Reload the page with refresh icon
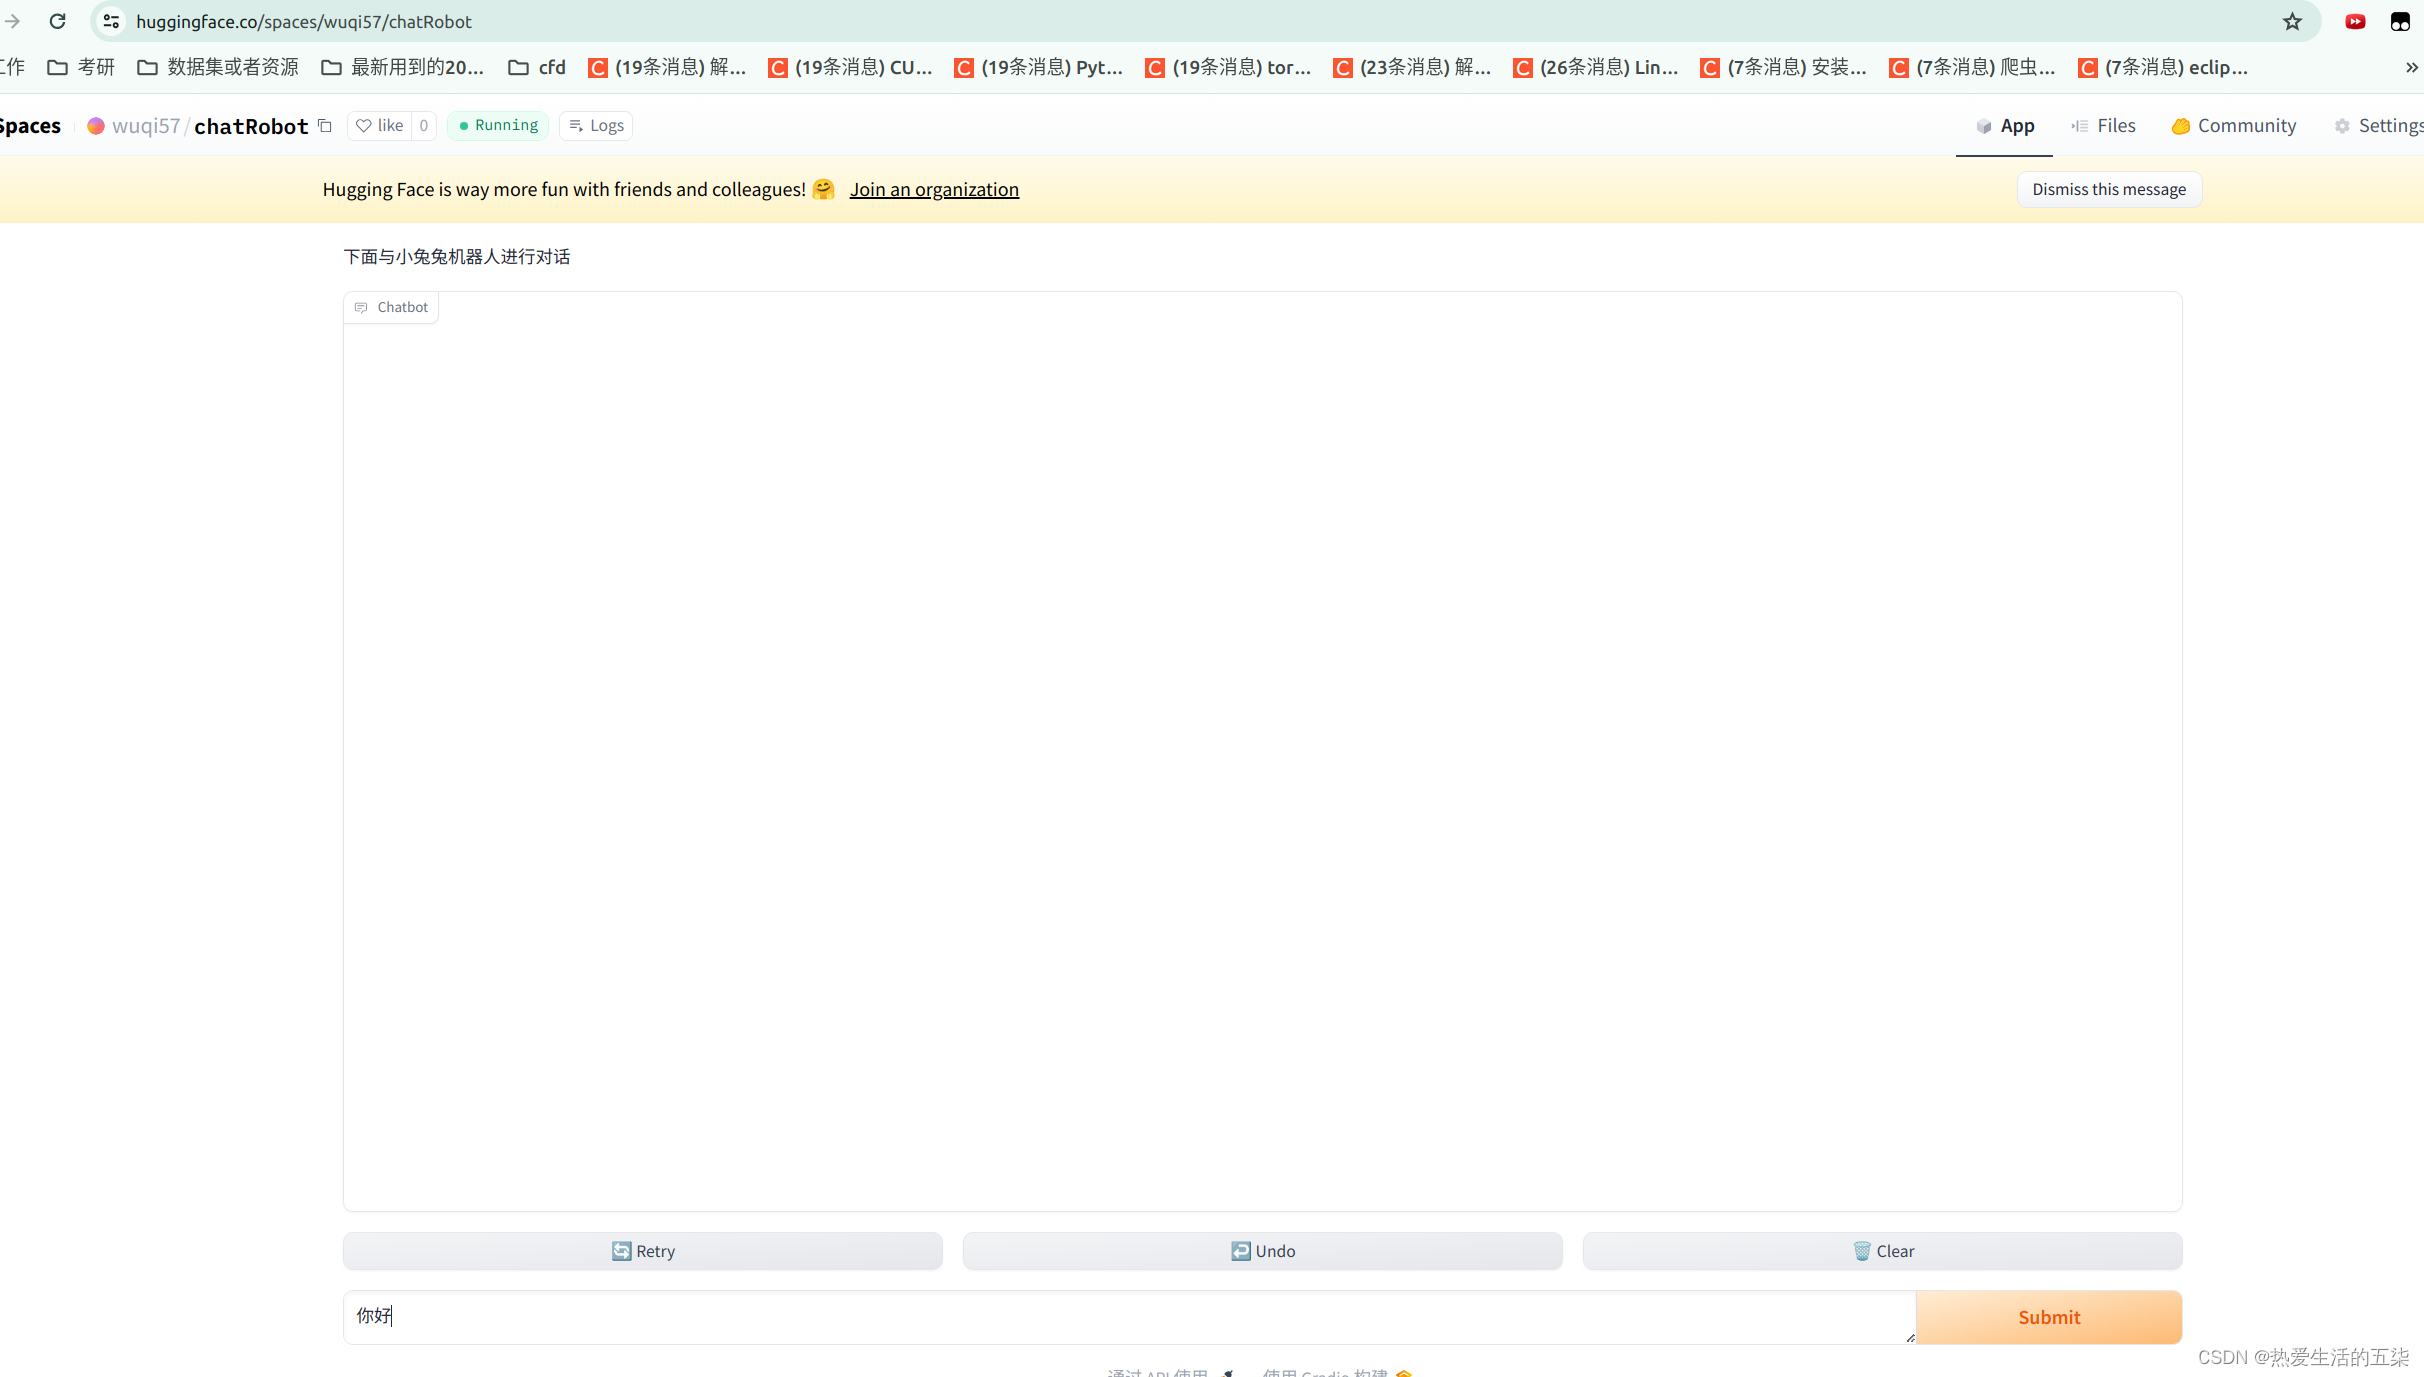This screenshot has width=2424, height=1377. (58, 21)
